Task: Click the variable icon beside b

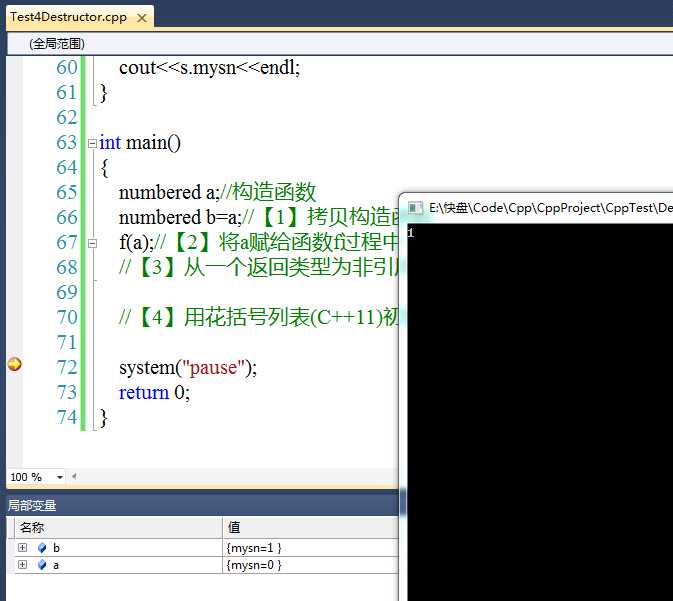Action: pos(42,548)
